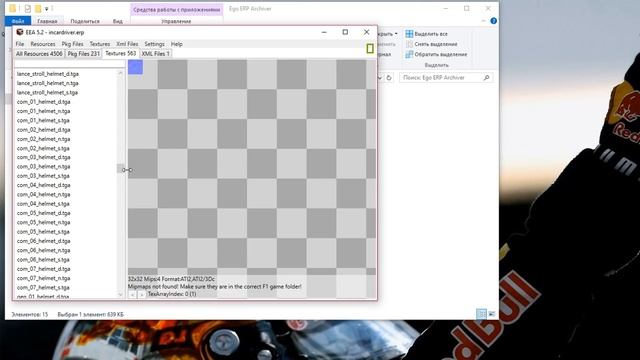640x360 pixels.
Task: Show previous texture array index
Action: click(x=132, y=294)
